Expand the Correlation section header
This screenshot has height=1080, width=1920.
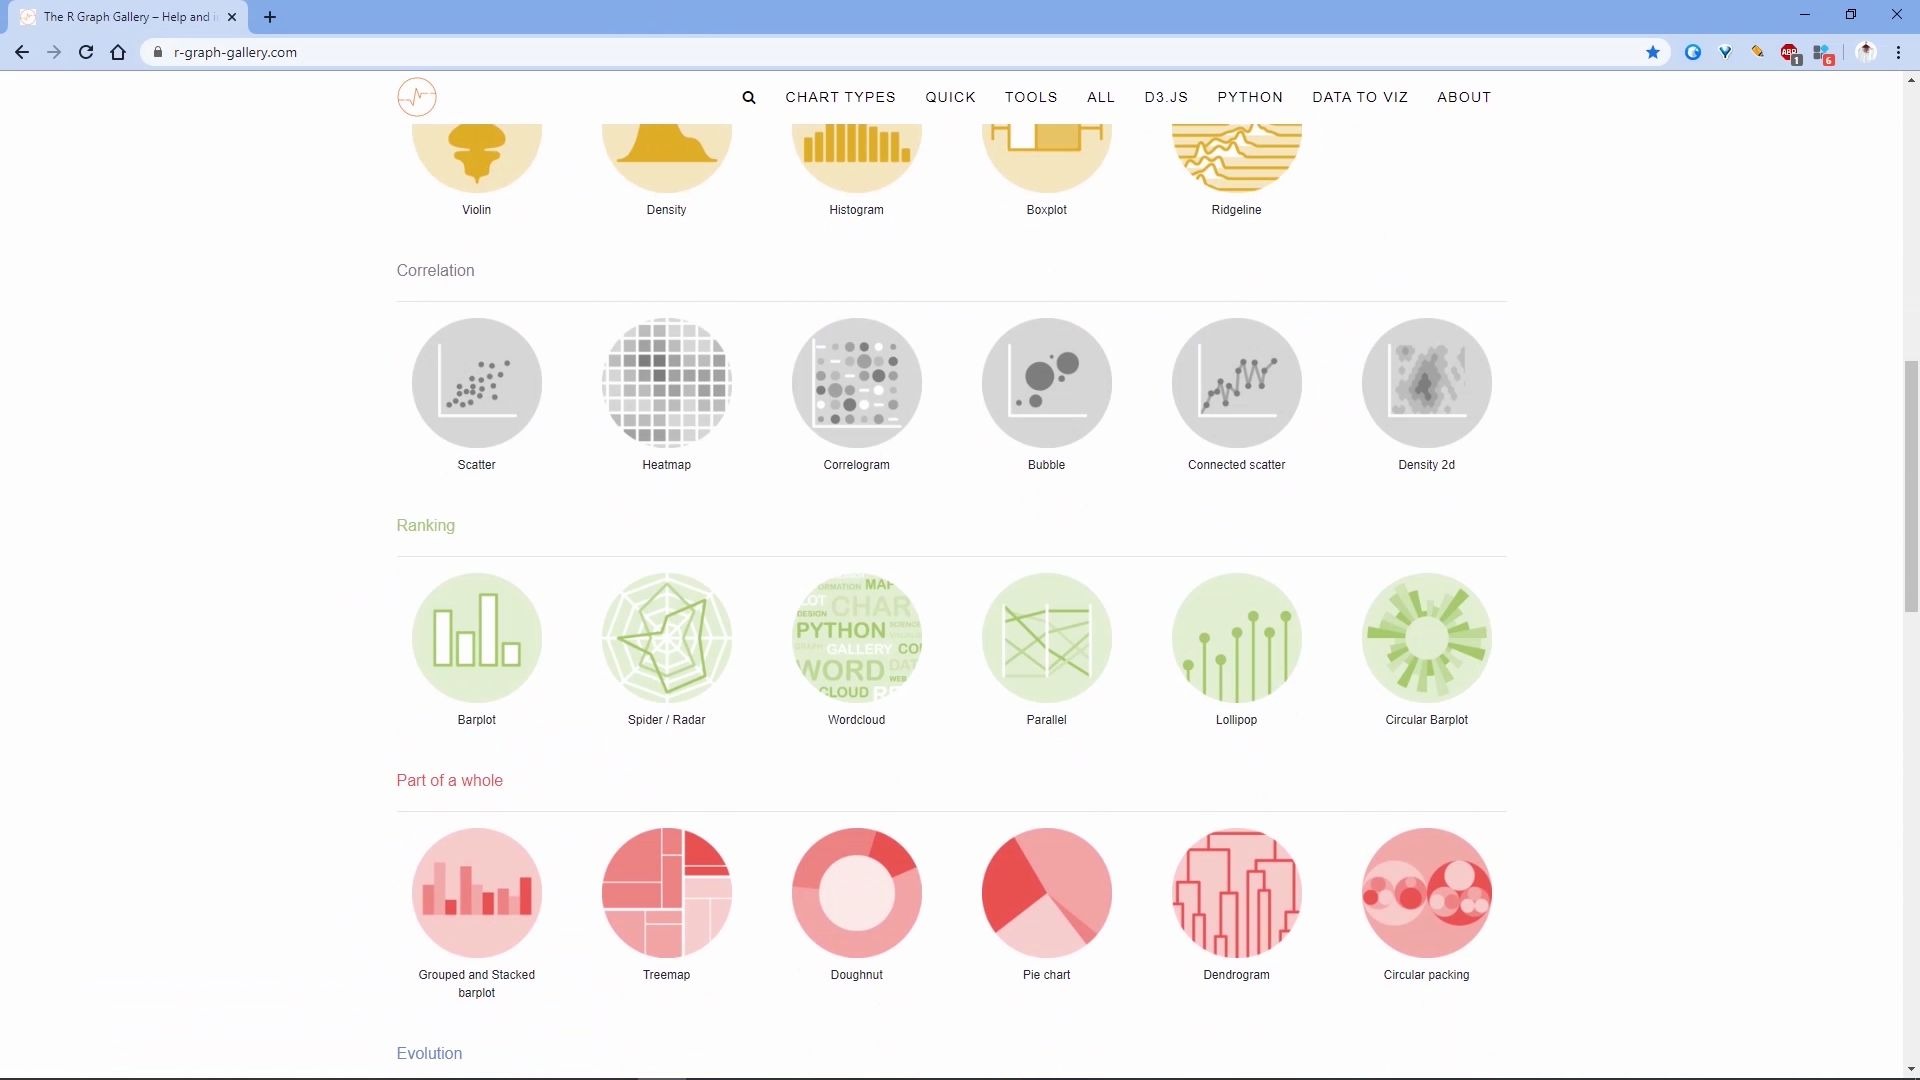(x=435, y=270)
